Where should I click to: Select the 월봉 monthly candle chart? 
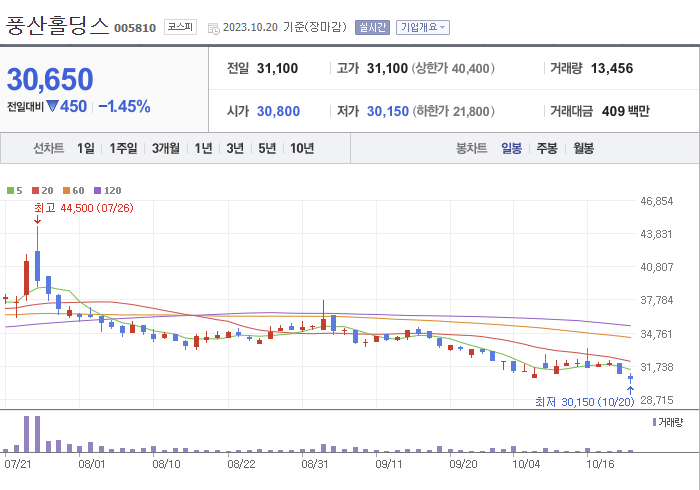pos(583,148)
